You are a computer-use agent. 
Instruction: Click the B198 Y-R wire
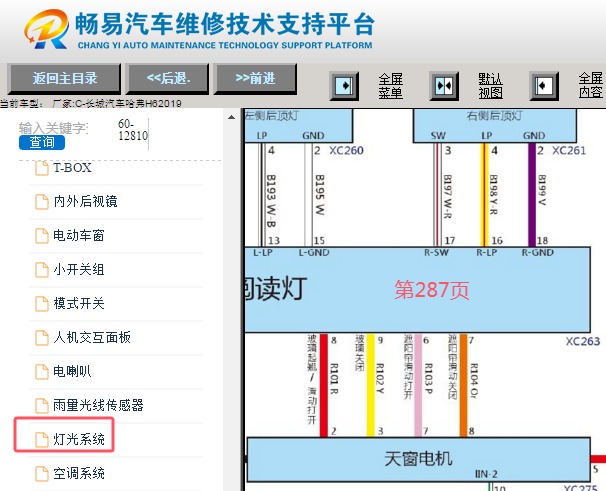click(485, 195)
